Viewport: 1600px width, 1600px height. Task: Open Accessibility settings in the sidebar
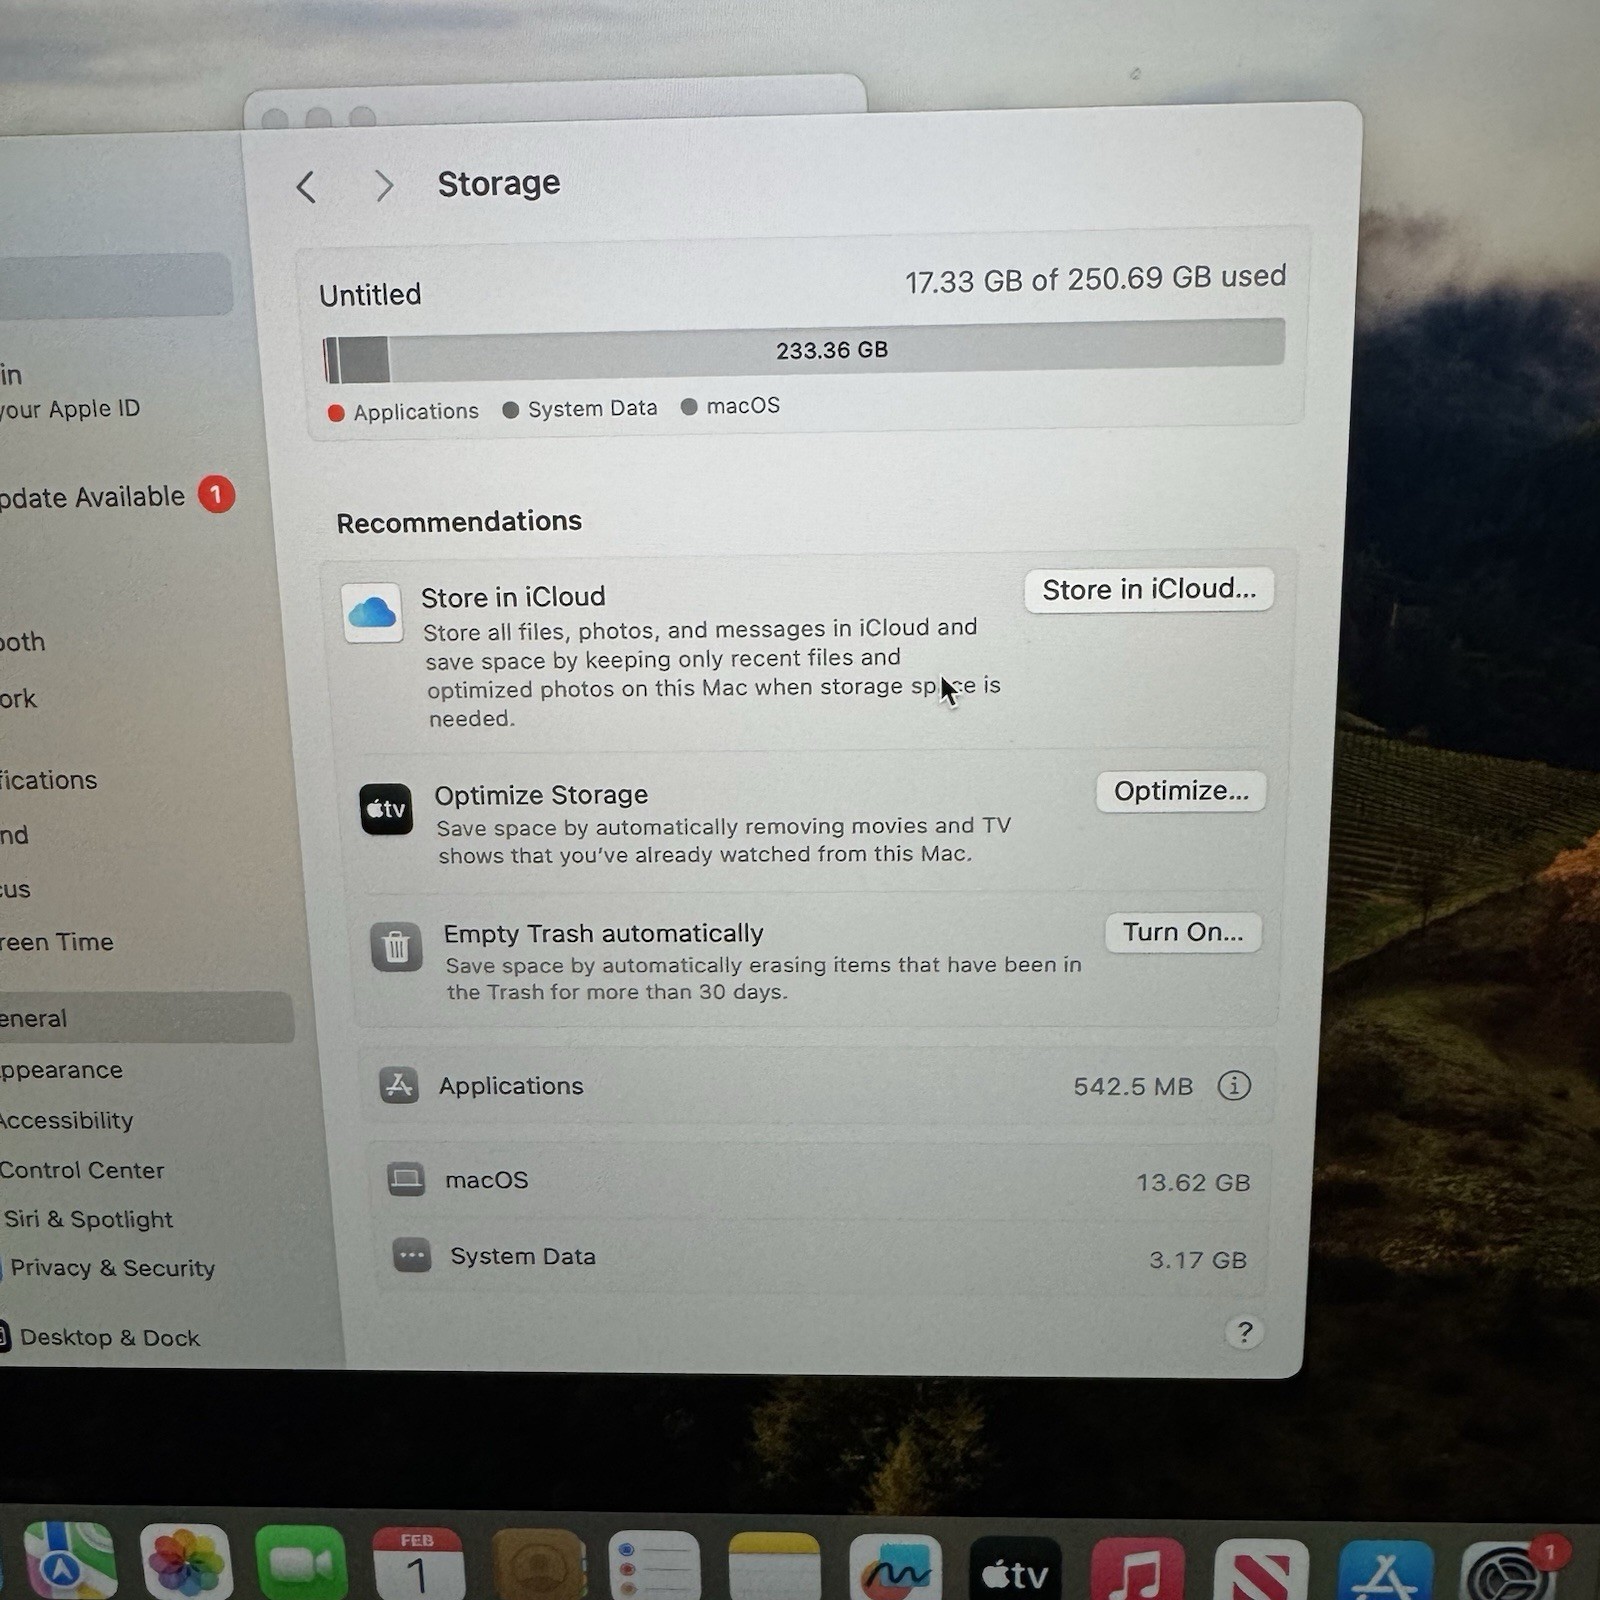66,1120
